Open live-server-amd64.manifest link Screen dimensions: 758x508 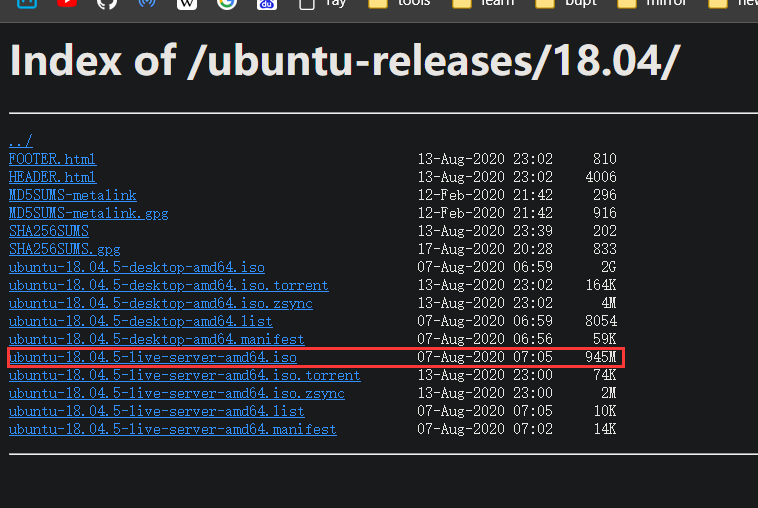tap(173, 429)
